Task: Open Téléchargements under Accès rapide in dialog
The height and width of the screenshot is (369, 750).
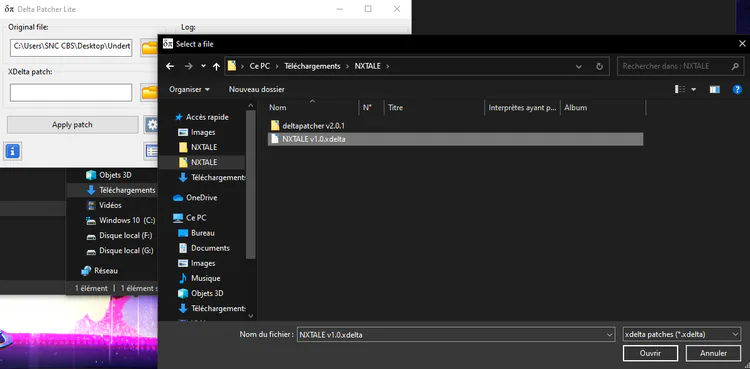Action: (212, 177)
